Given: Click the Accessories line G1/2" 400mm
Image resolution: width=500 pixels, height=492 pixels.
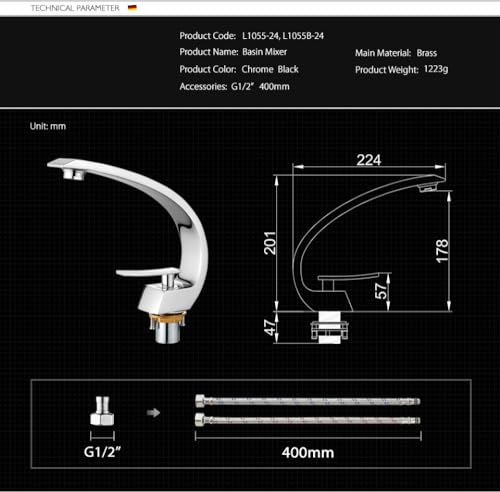Looking at the screenshot, I should tap(234, 87).
